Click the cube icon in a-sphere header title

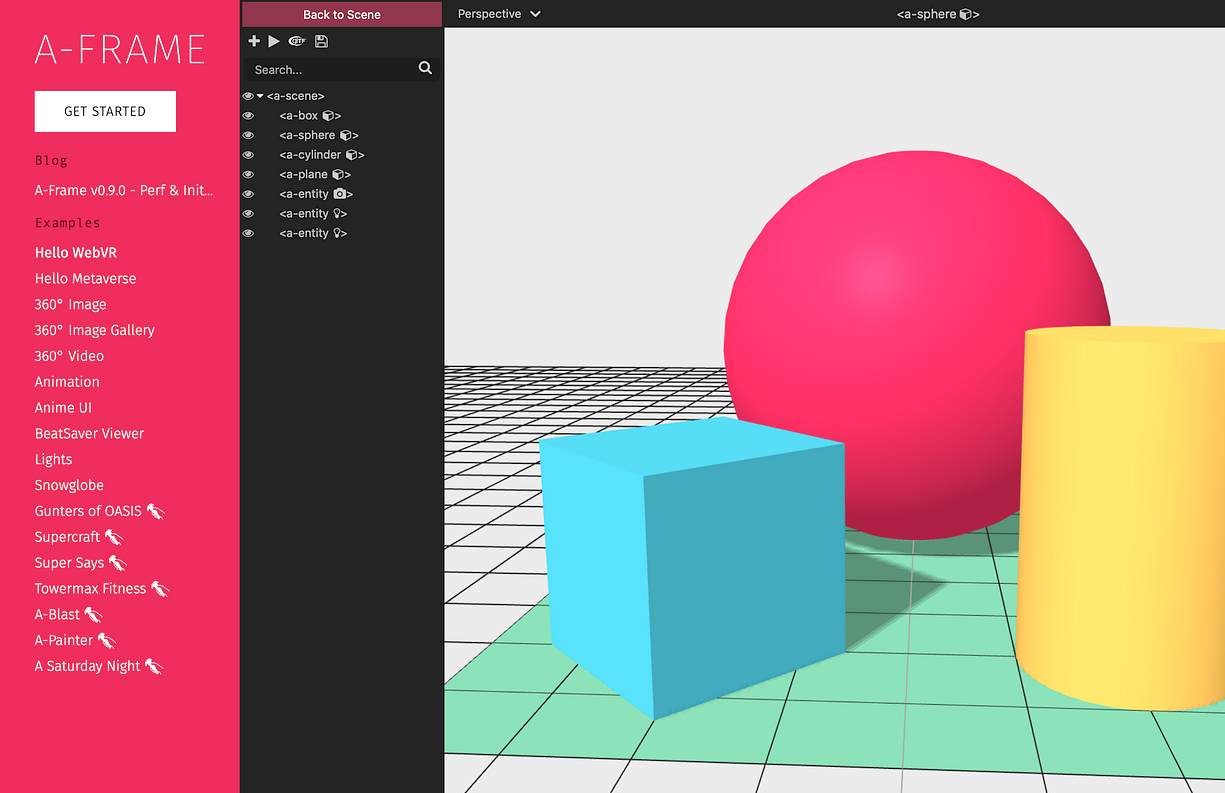pos(966,14)
